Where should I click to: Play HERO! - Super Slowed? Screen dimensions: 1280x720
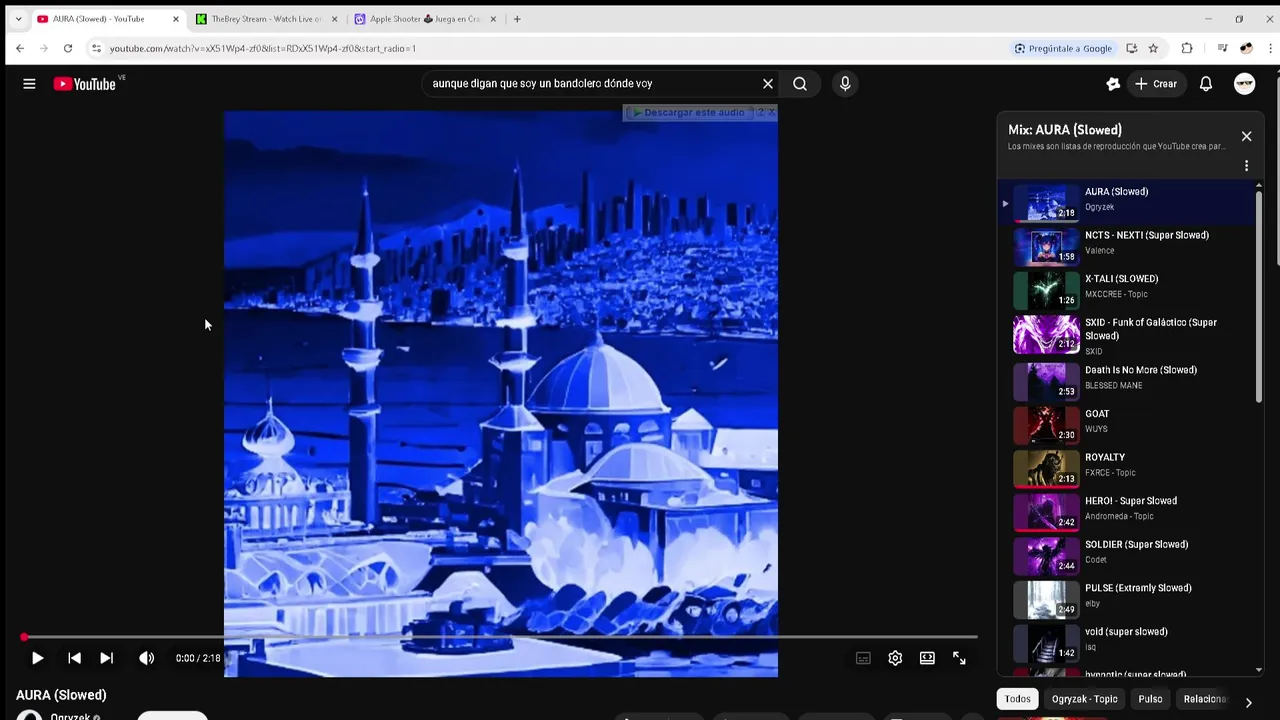click(x=1127, y=510)
